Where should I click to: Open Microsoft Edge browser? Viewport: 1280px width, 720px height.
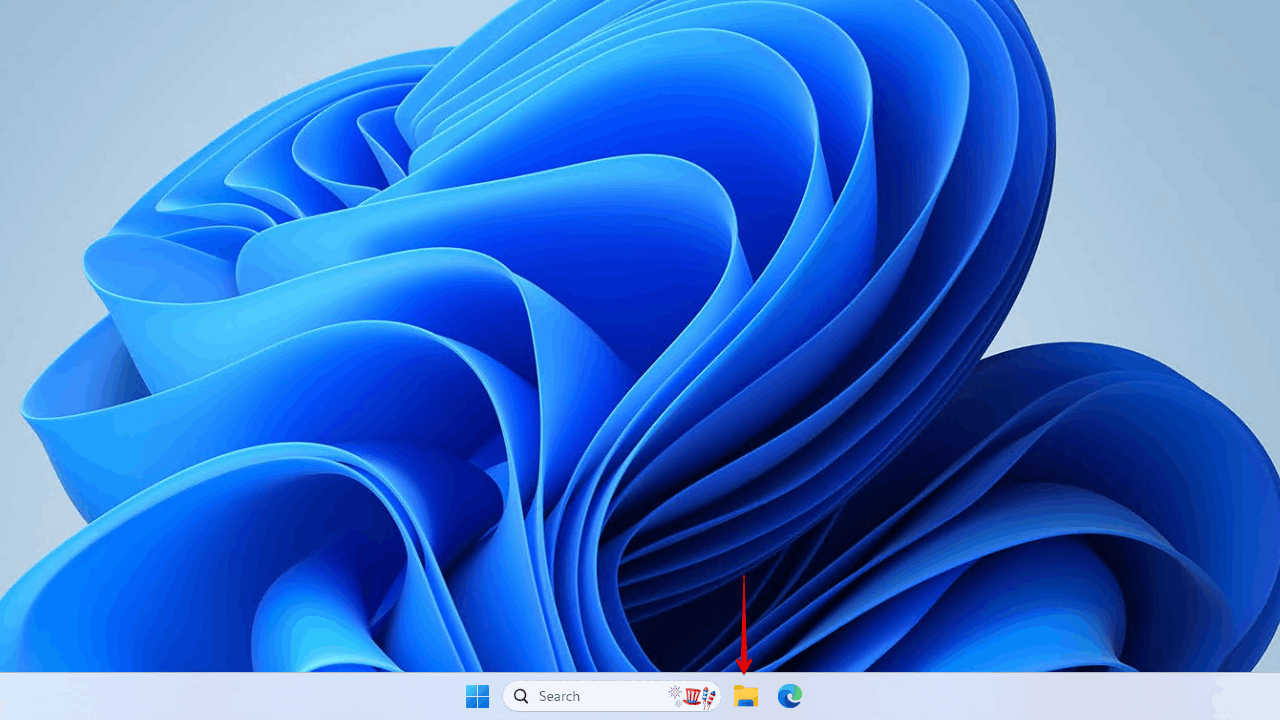click(788, 697)
